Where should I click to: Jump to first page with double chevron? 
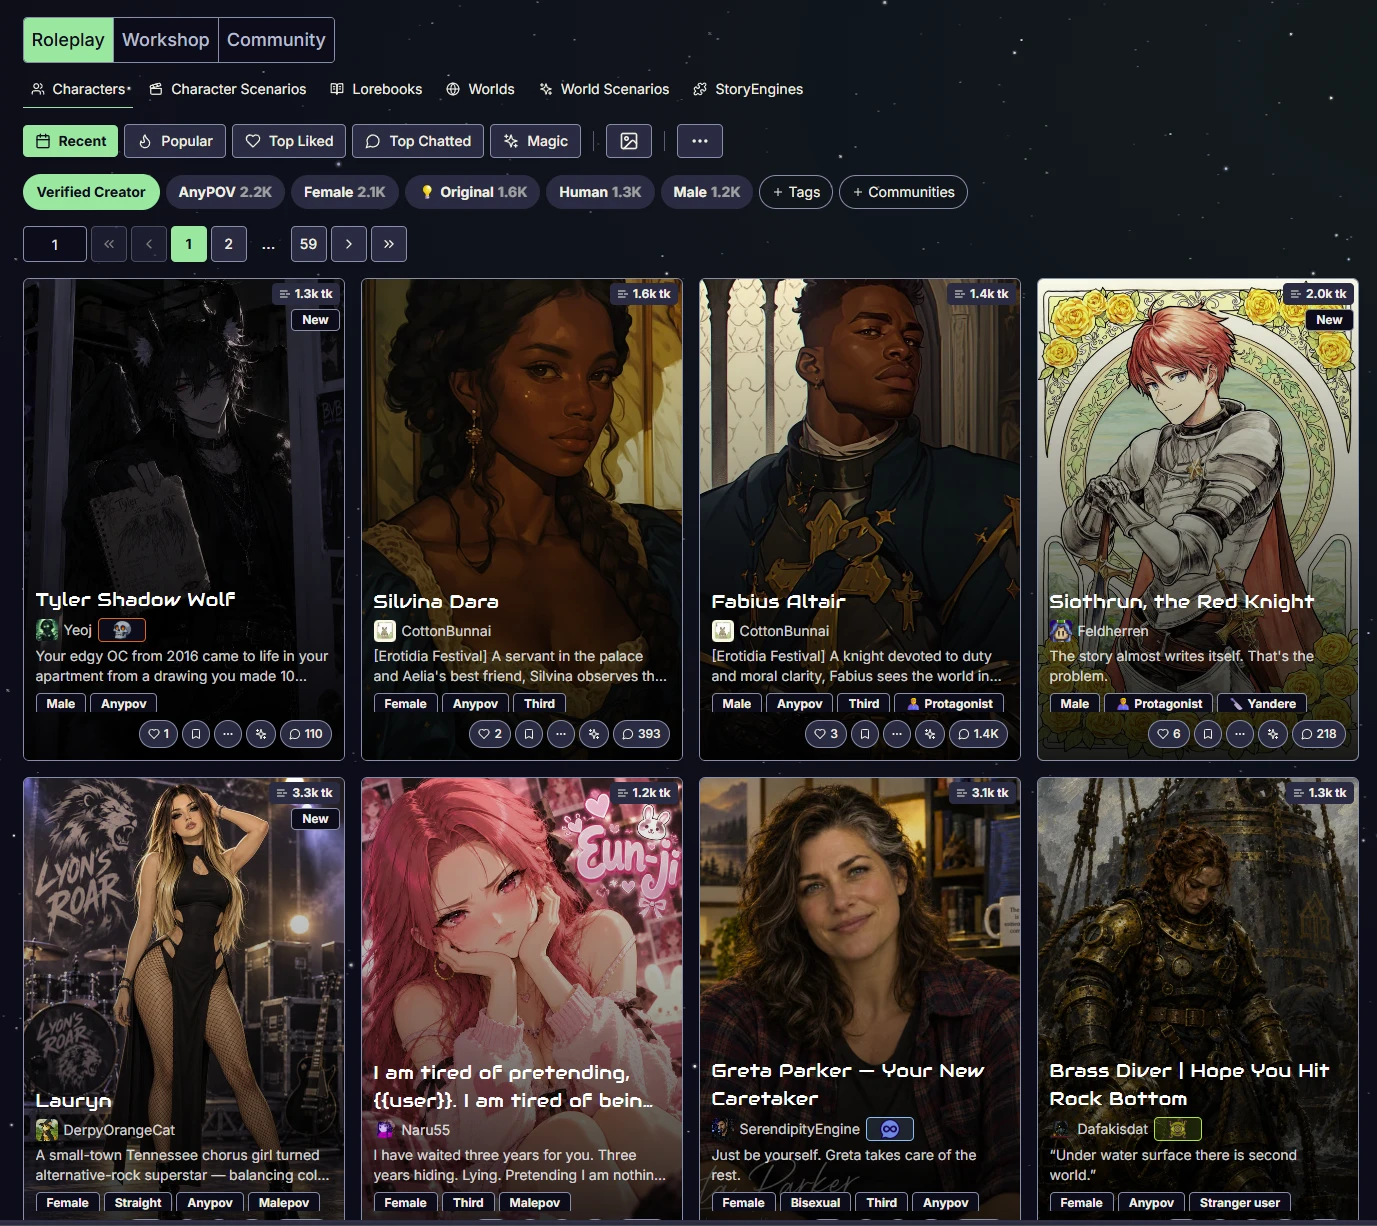click(x=109, y=244)
